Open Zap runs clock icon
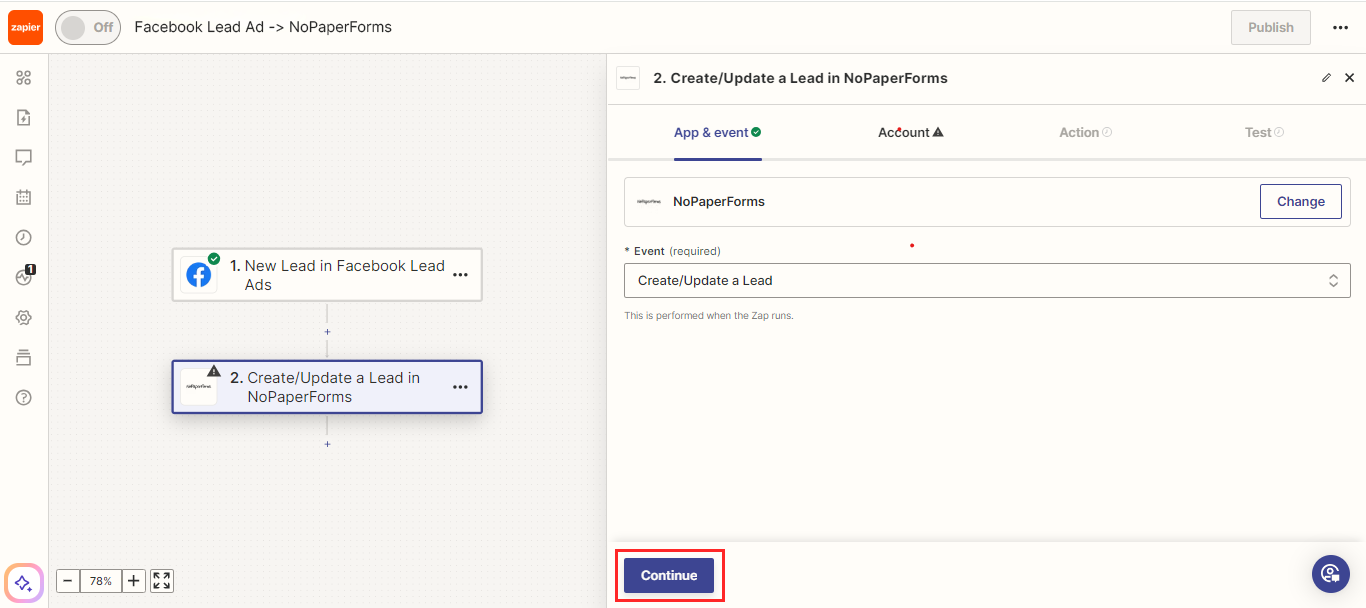Screen dimensions: 1366x608 [x=24, y=238]
